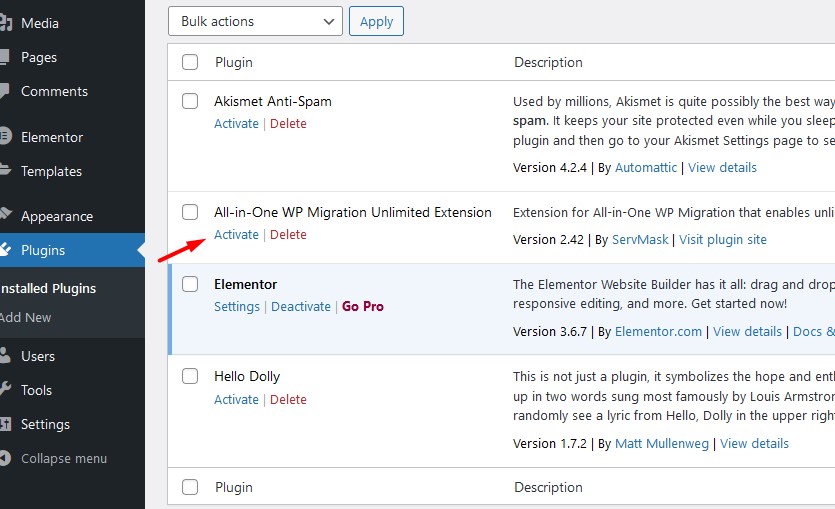The image size is (835, 509).
Task: Click Elementor Go Pro link
Action: point(363,307)
